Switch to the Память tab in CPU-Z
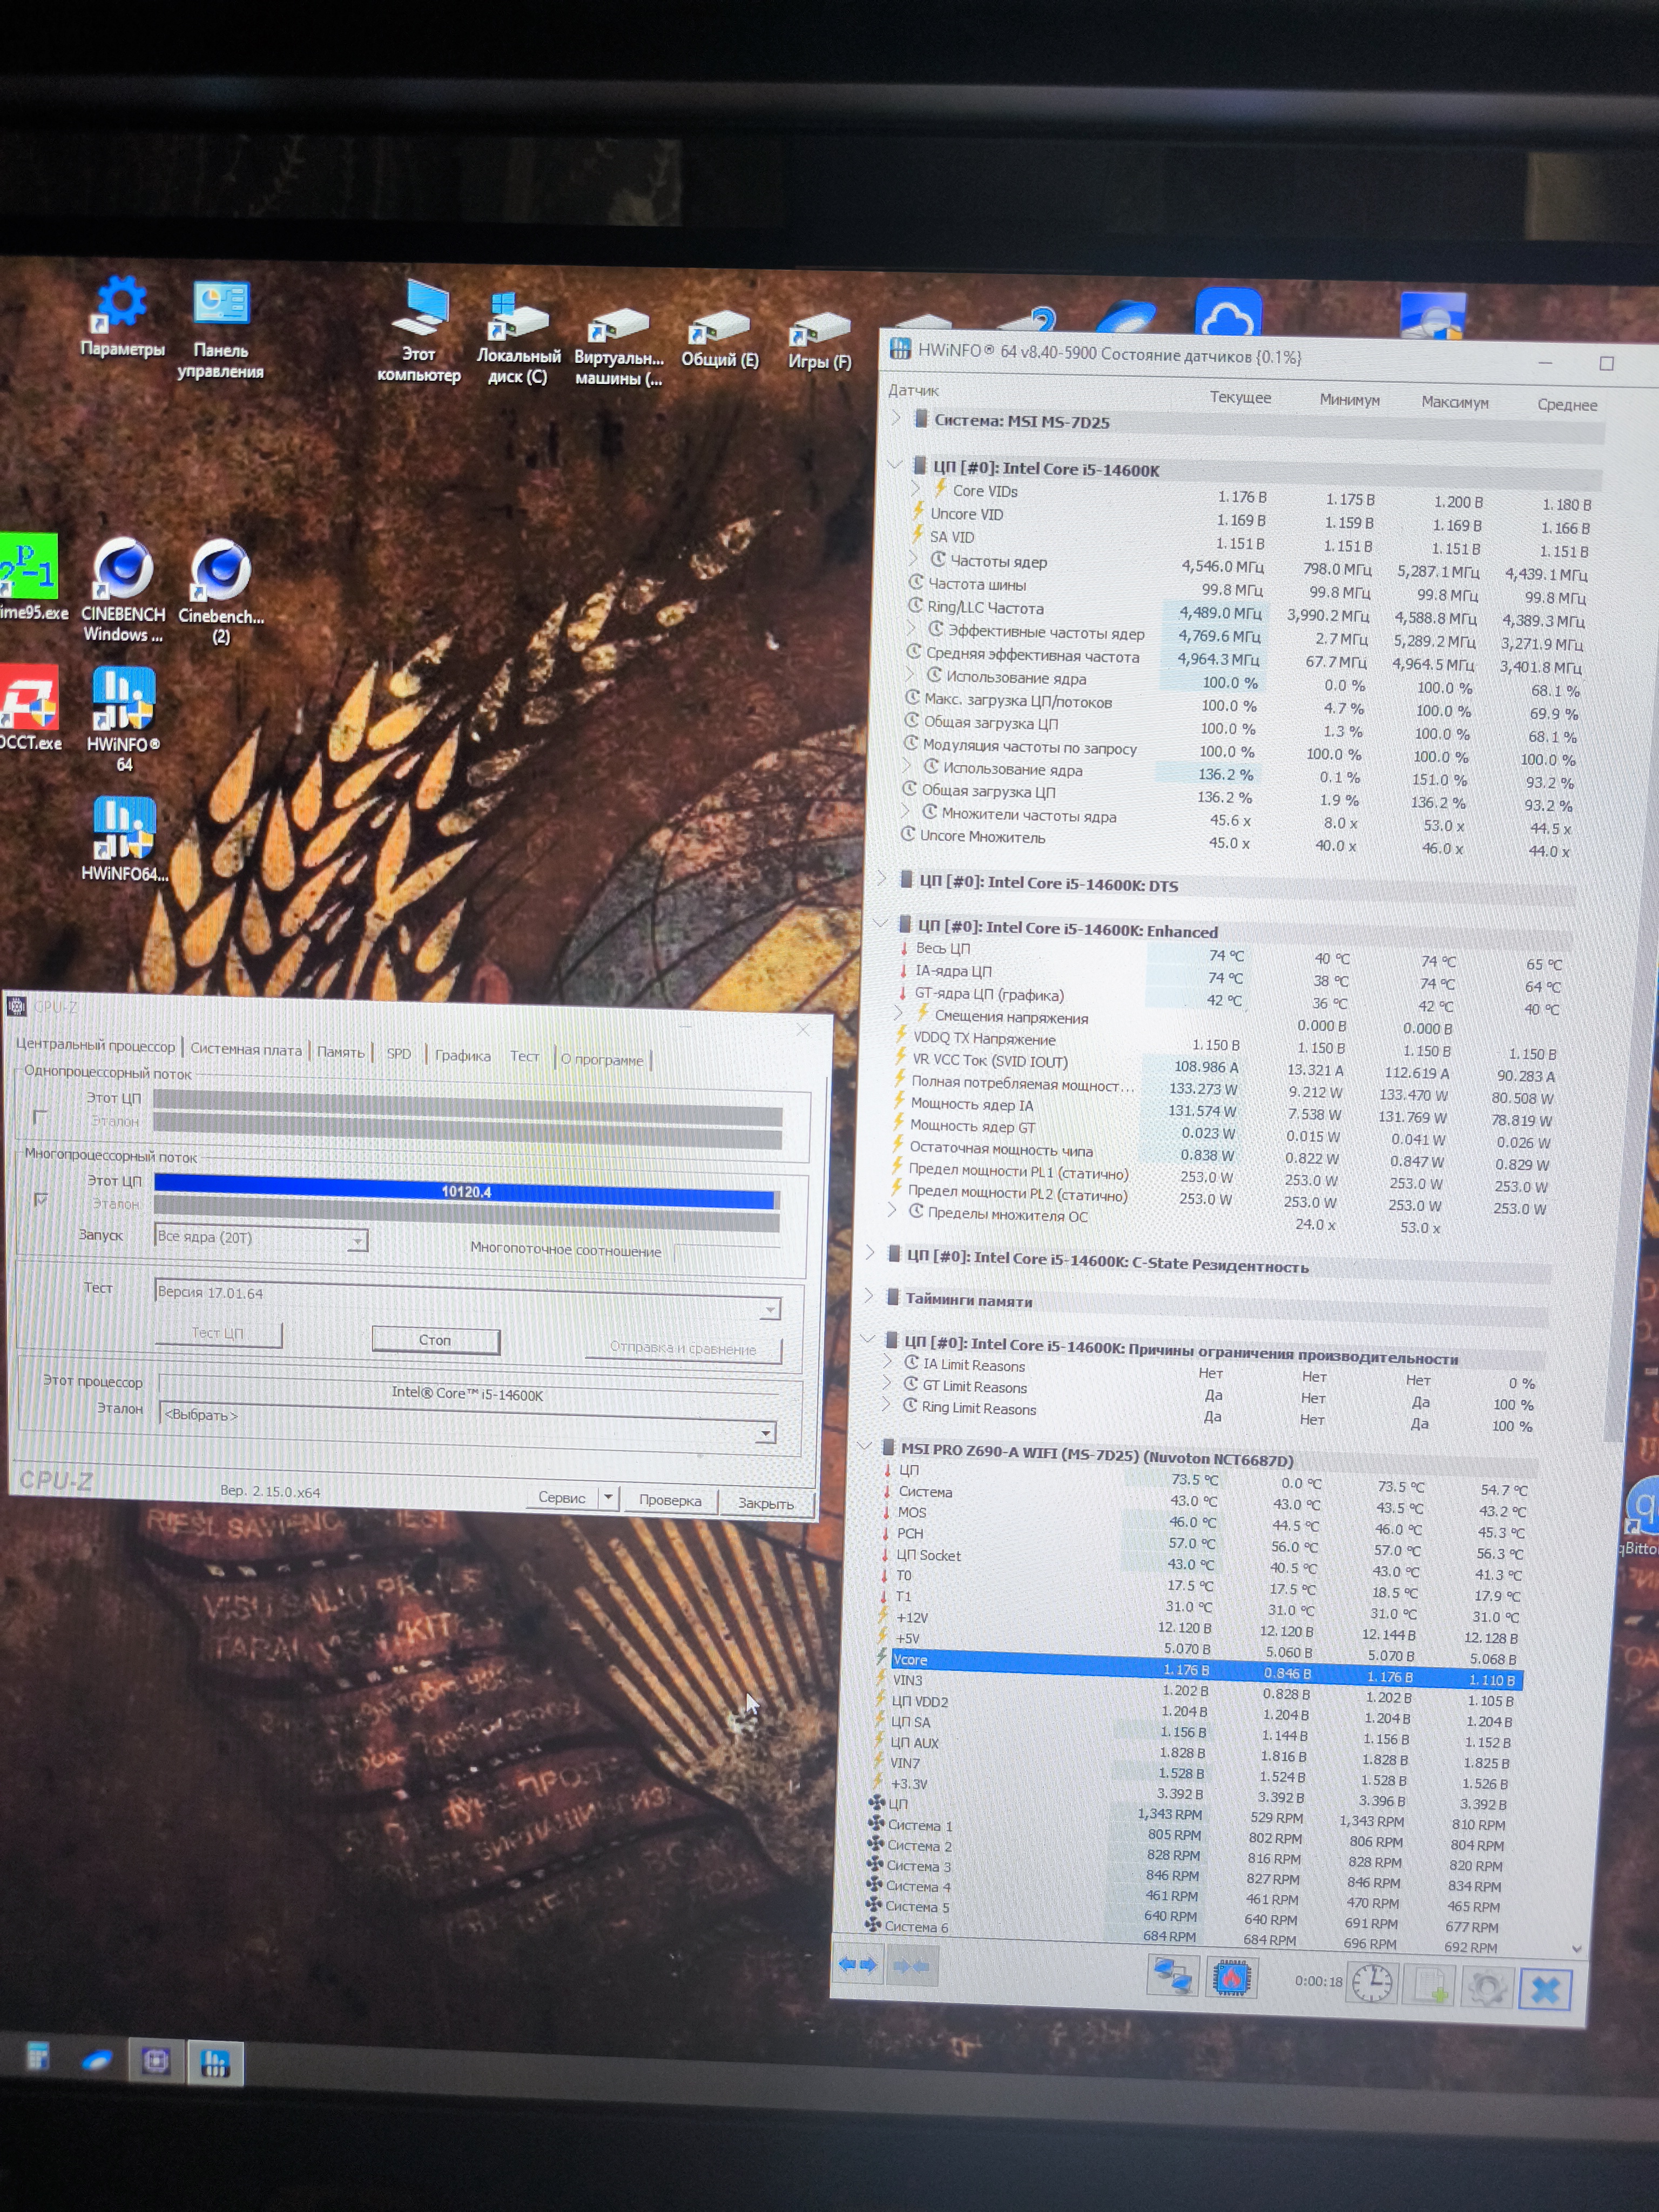The height and width of the screenshot is (2212, 1659). click(x=341, y=1051)
